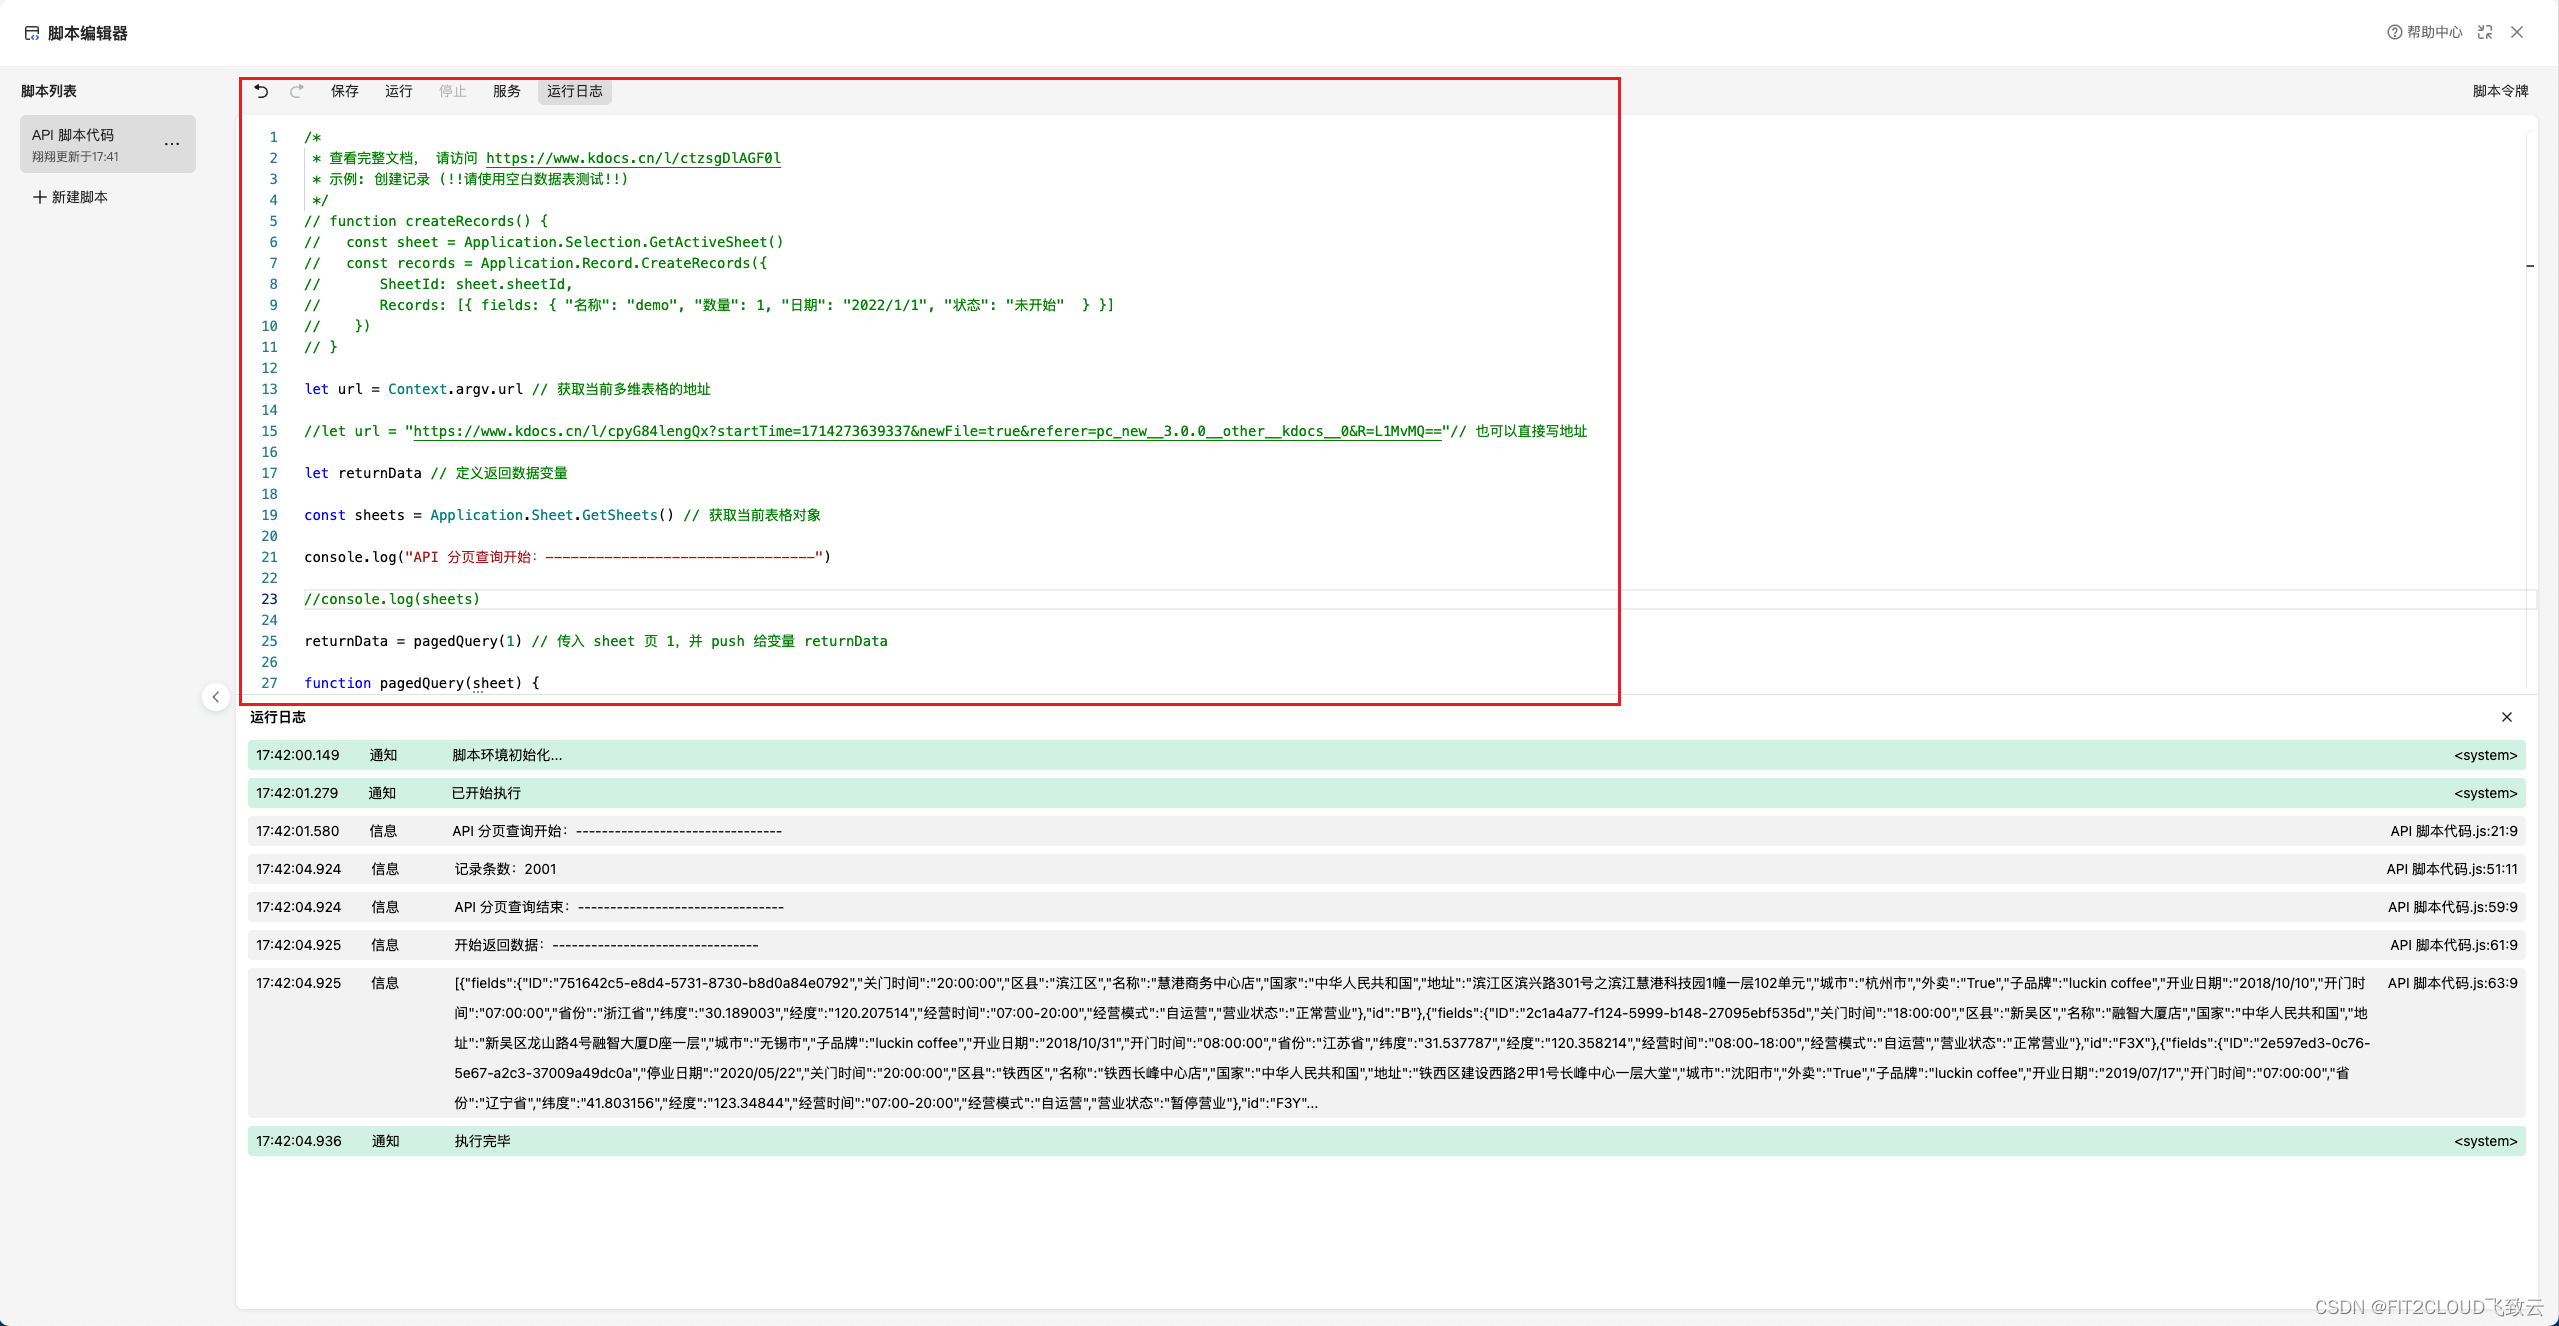Click the 执行完毕 log row
Screen dimensions: 2559x1326
point(482,1141)
